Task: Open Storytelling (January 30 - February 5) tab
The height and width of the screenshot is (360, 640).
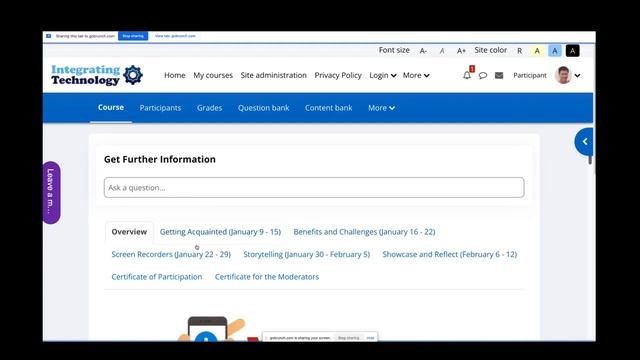Action: (307, 254)
